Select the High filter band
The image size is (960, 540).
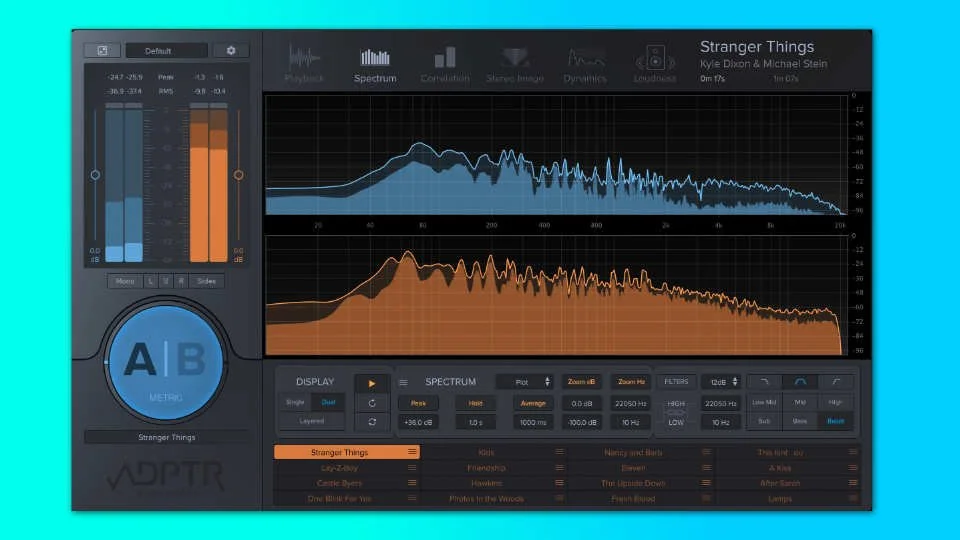click(836, 402)
